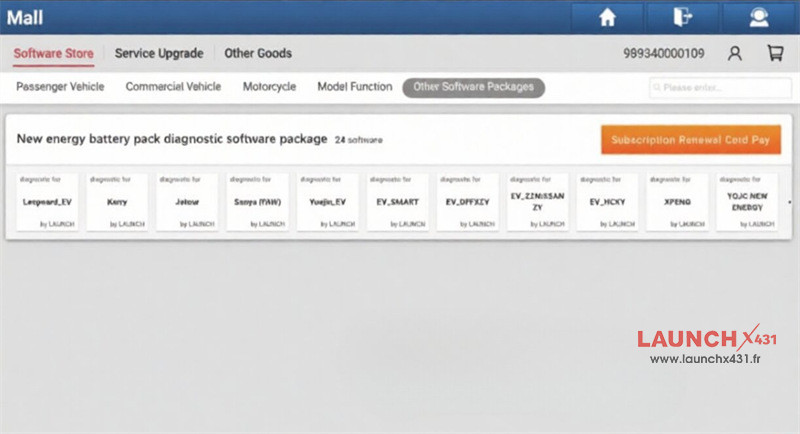Viewport: 800px width, 434px height.
Task: Open EV_SMART diagnostic software card
Action: click(x=397, y=202)
